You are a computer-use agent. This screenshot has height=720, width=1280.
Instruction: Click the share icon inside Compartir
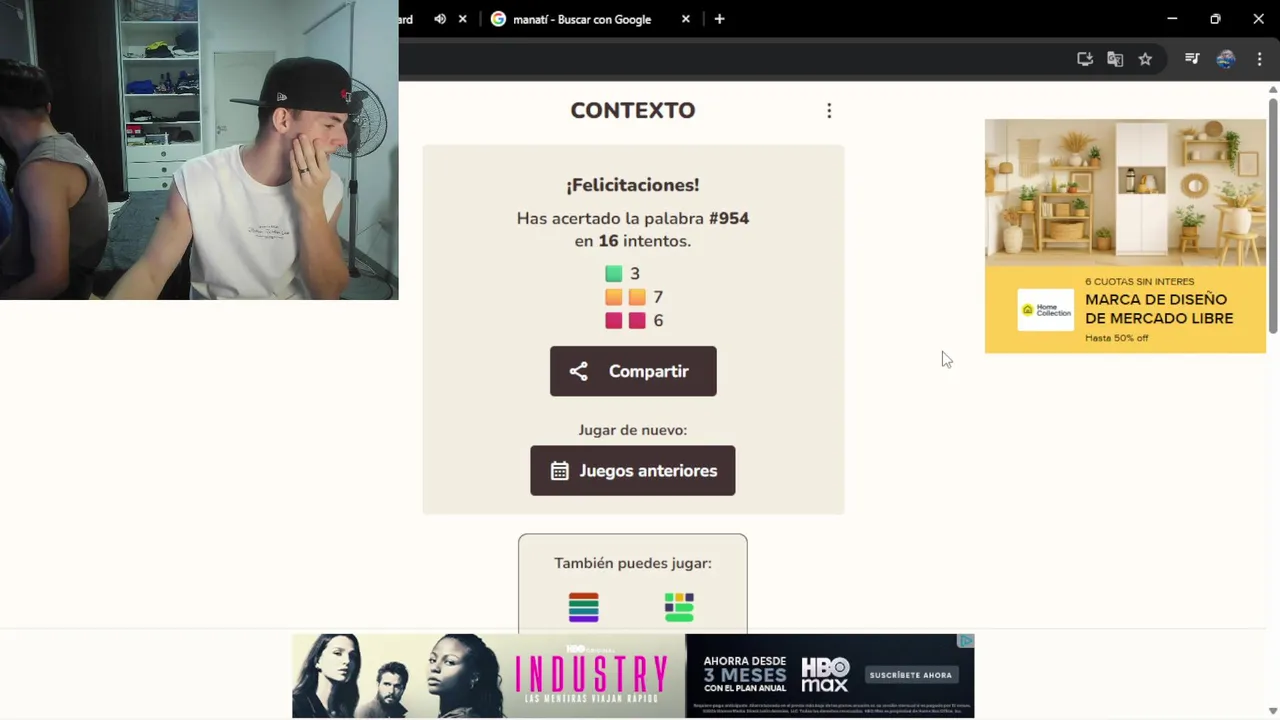(x=579, y=371)
